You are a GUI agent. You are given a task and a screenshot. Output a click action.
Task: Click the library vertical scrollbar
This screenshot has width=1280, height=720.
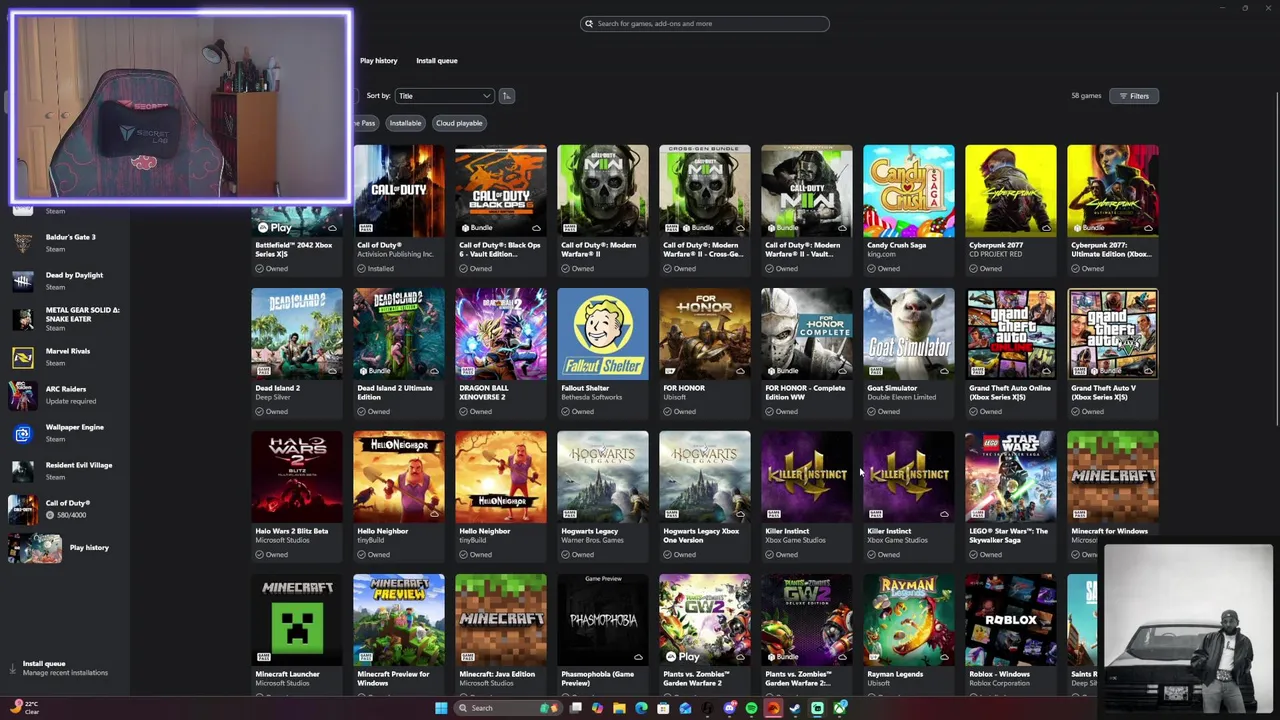[x=1275, y=260]
